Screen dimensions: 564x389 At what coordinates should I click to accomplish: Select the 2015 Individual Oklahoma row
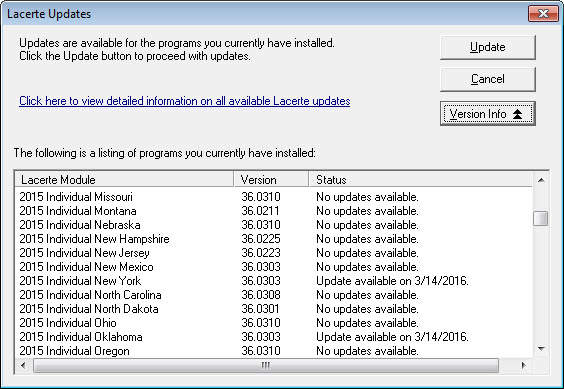(273, 337)
